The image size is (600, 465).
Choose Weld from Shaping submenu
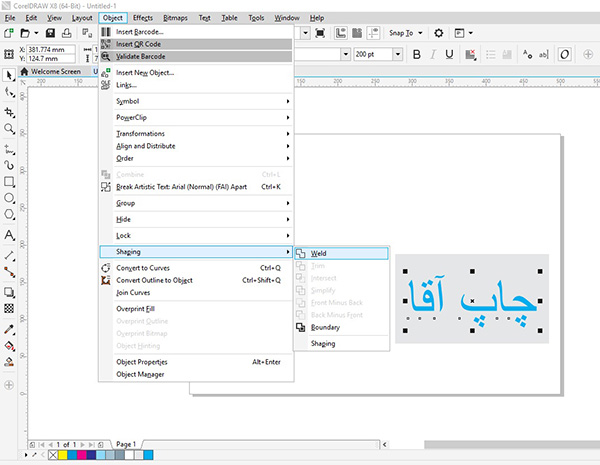point(342,253)
